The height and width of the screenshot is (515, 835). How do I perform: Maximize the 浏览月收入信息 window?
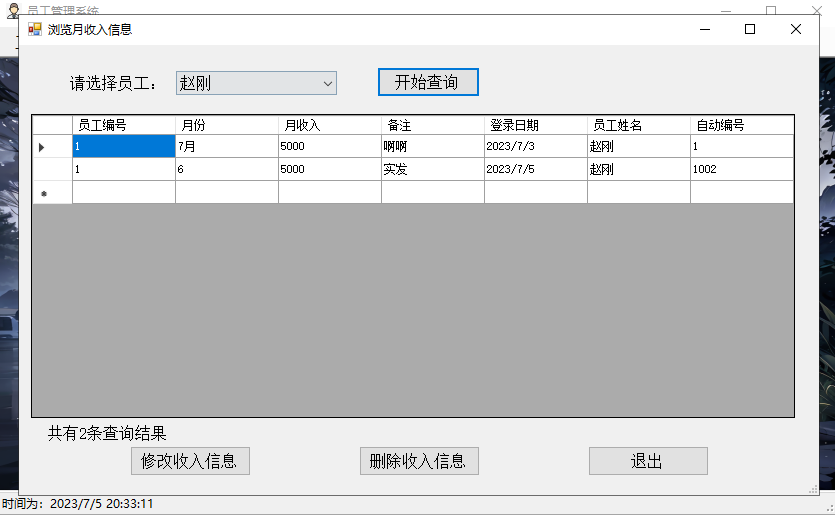[750, 30]
